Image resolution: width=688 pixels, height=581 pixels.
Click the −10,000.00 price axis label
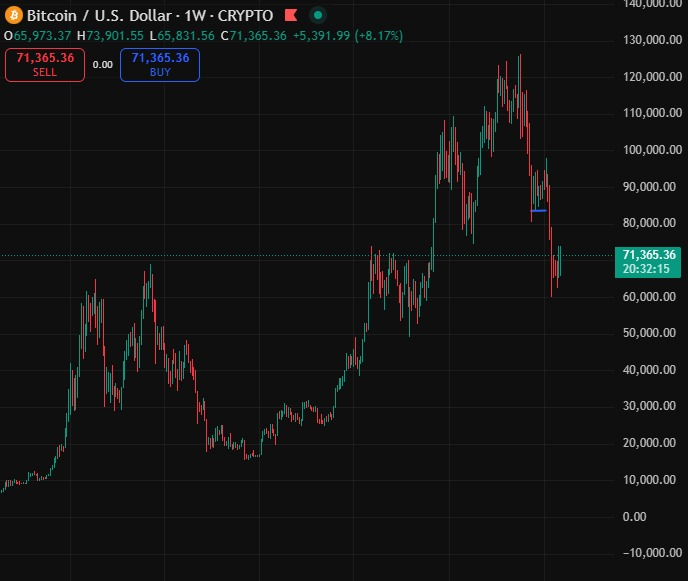pos(652,553)
